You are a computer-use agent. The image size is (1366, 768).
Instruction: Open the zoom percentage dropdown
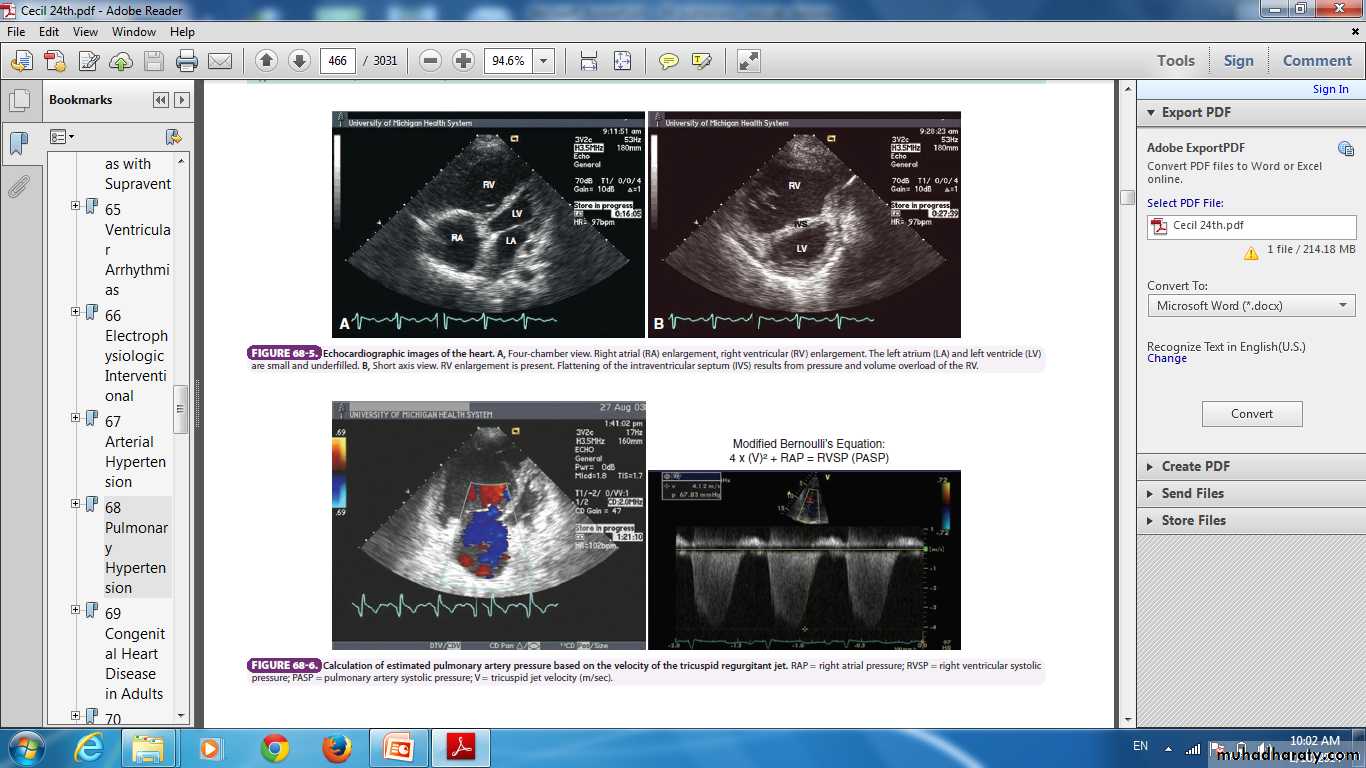[544, 61]
